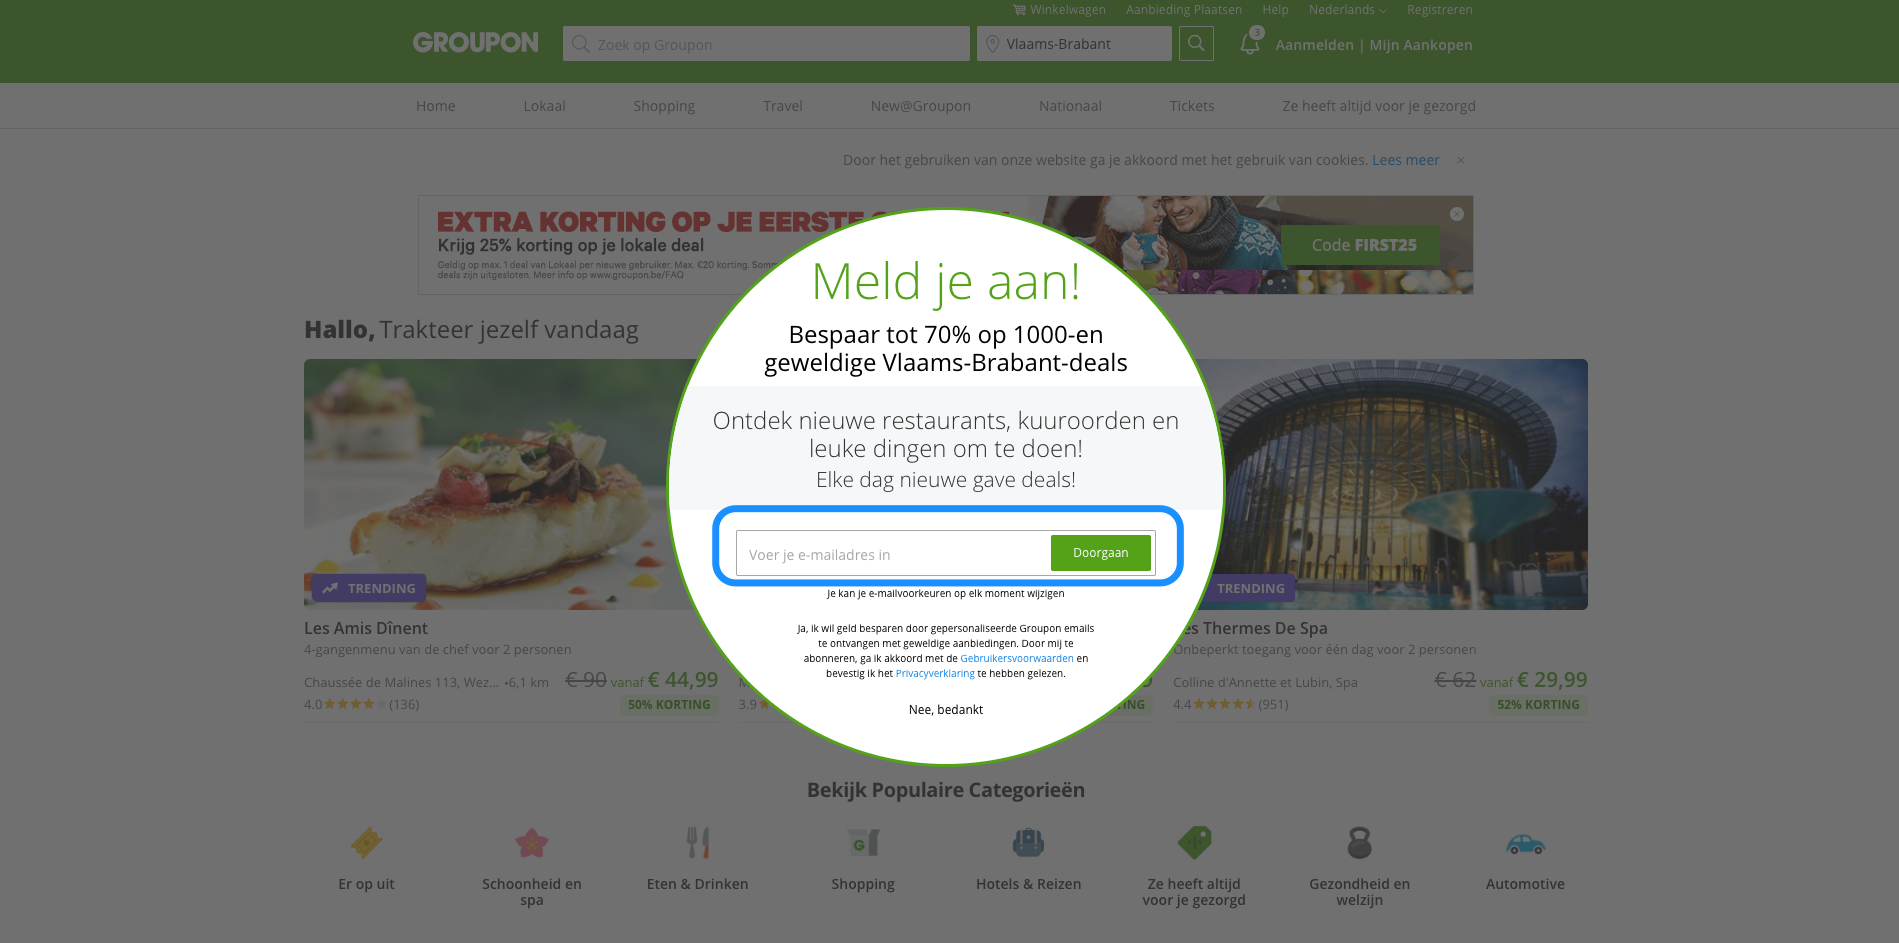Screen dimensions: 1899x943
Task: Select the Er op uit ticket icon
Action: click(366, 842)
